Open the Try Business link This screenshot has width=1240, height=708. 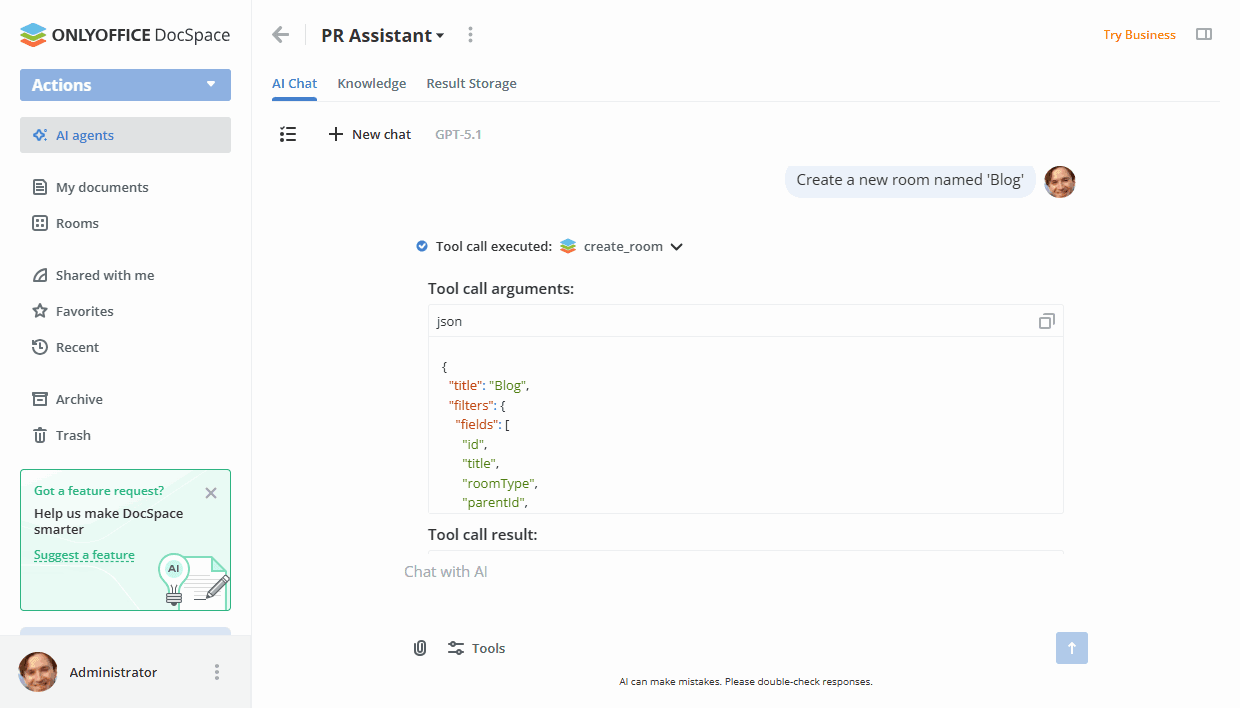tap(1139, 34)
